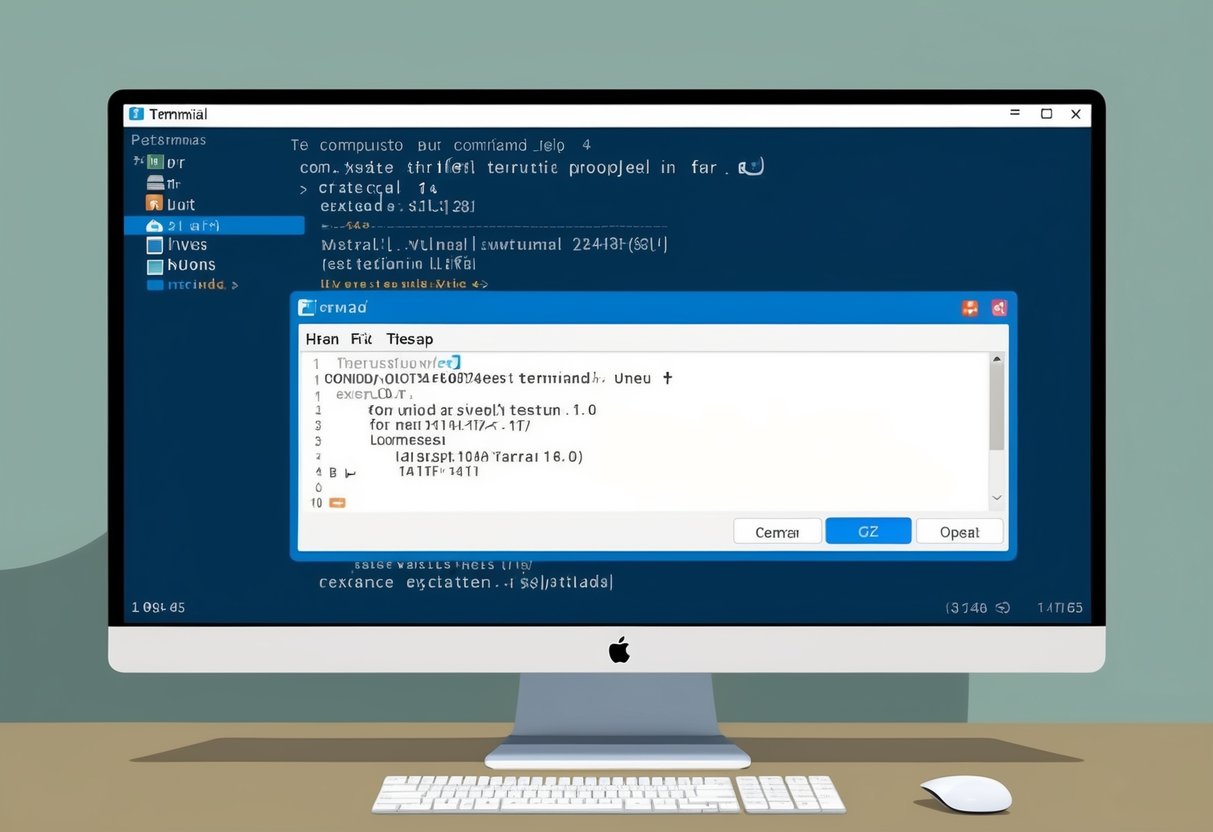
Task: Collapse the dialog scrollbar down chevron
Action: 996,496
